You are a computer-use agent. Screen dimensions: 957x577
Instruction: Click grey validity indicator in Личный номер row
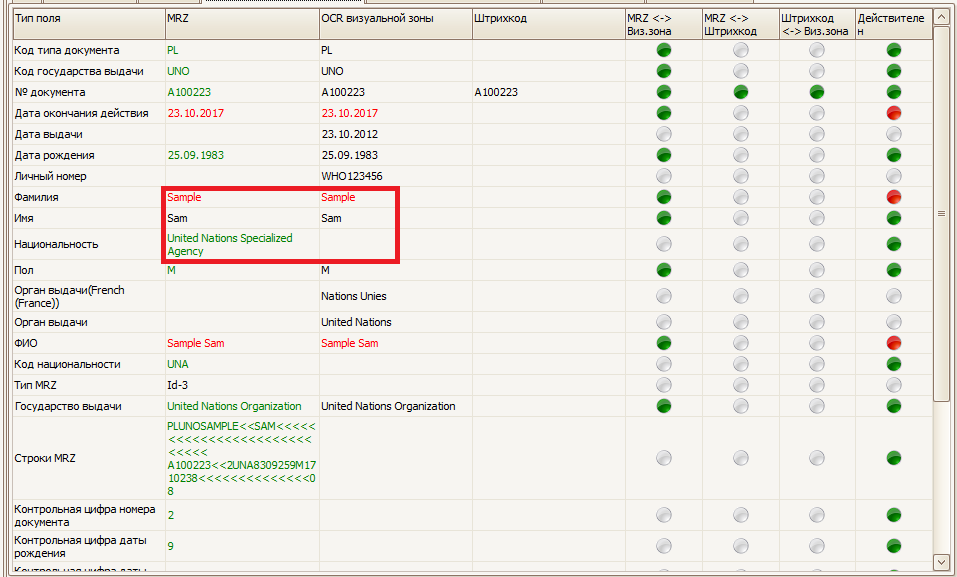click(x=894, y=176)
